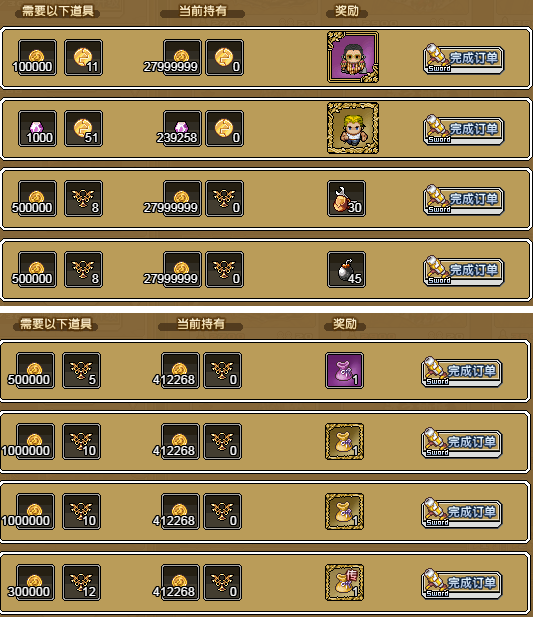Complete the order for the purple-framed character
This screenshot has height=617, width=533.
[463, 59]
